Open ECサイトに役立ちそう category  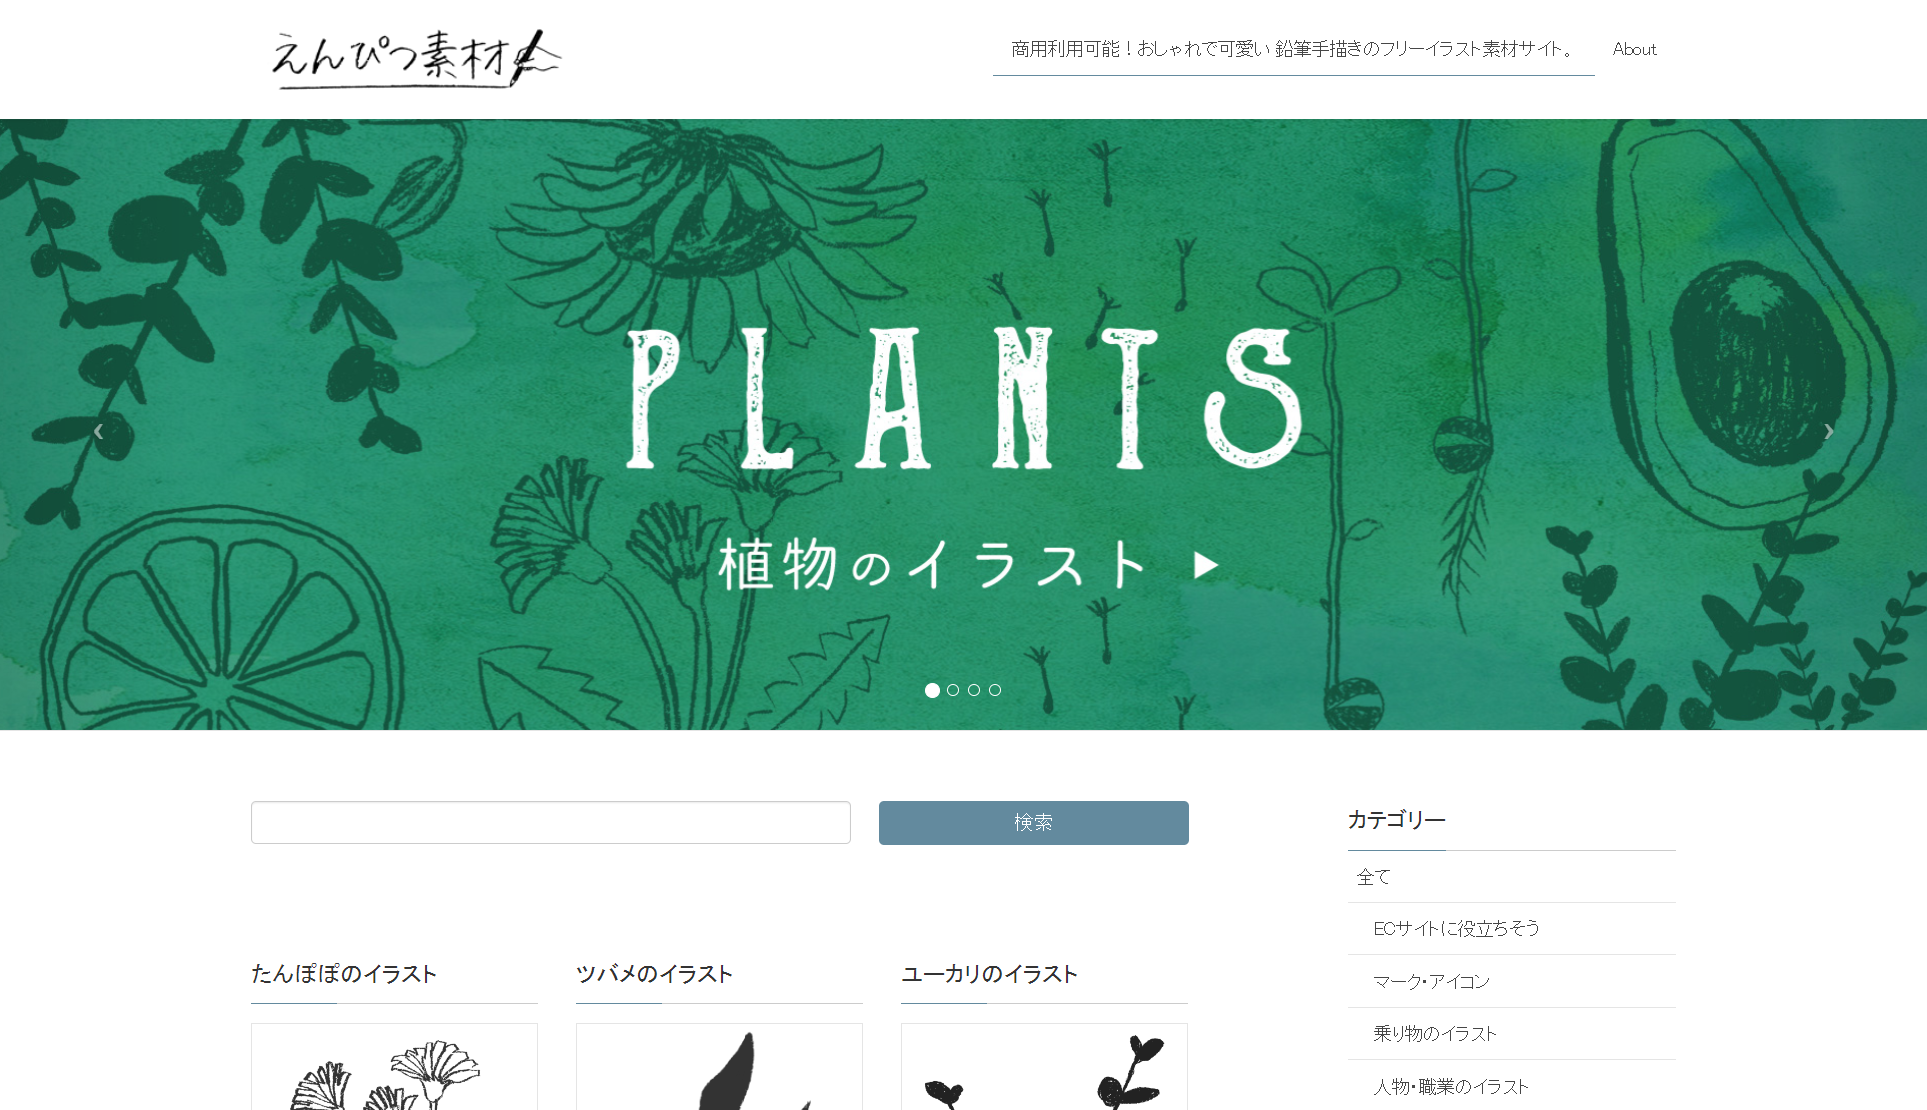tap(1456, 929)
